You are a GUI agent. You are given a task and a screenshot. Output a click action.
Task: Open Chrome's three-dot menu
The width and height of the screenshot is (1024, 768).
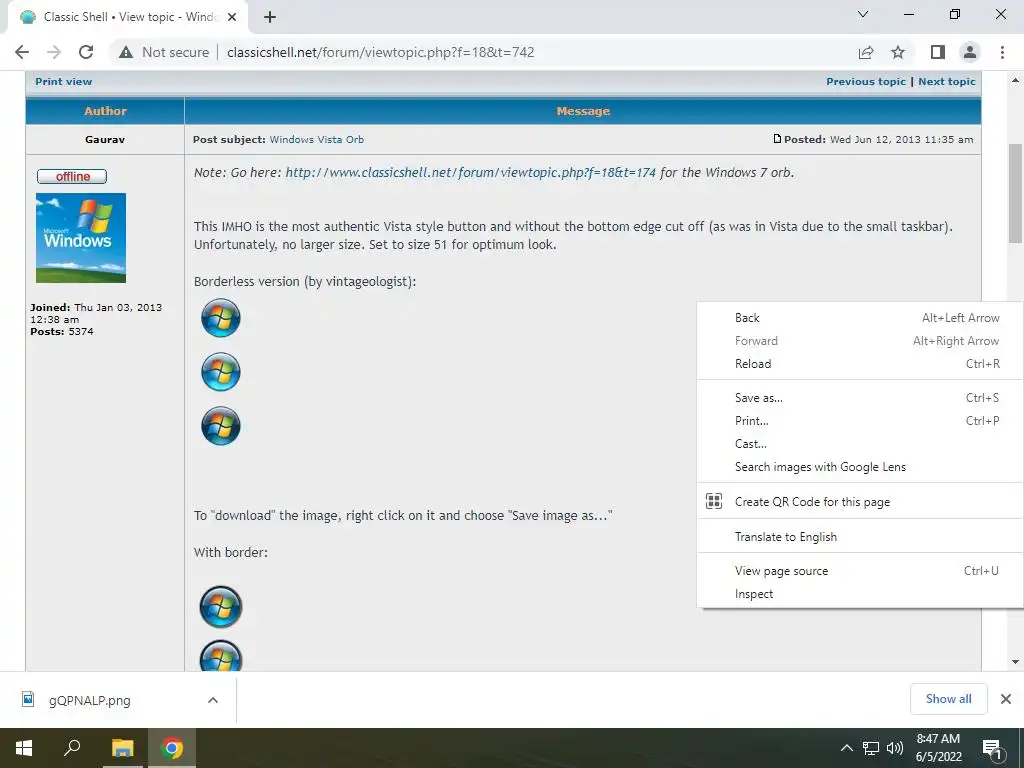pyautogui.click(x=1002, y=52)
